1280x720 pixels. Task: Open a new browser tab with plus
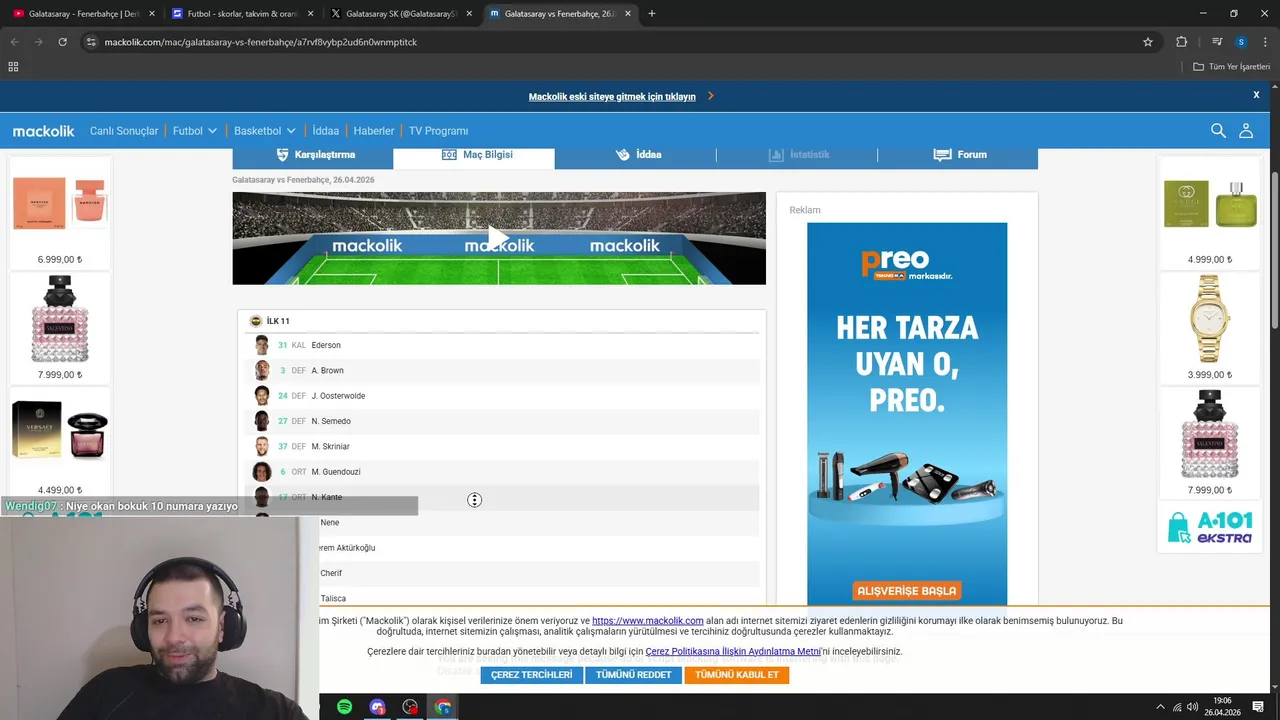tap(652, 14)
